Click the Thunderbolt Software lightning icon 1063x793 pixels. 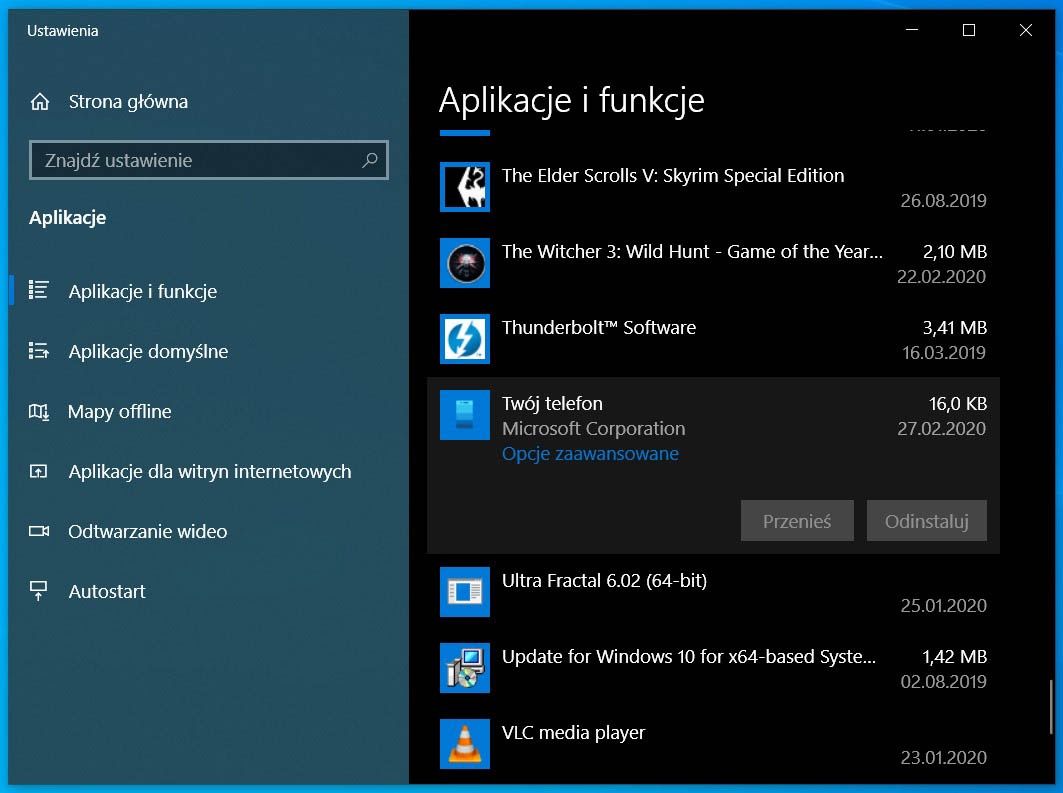tap(465, 339)
